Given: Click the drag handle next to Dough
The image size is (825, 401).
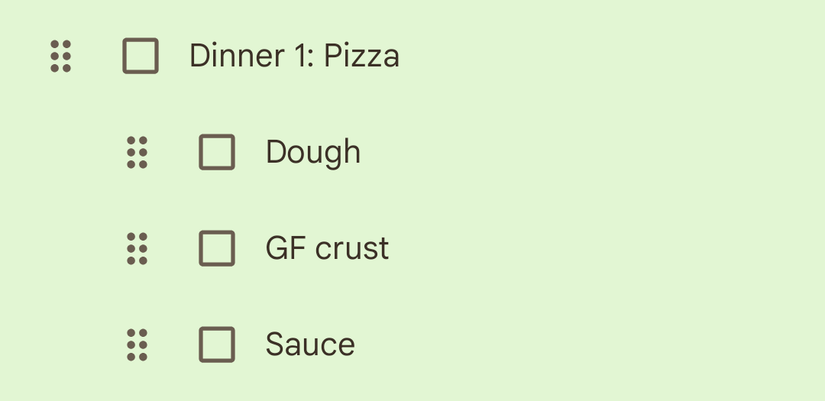Looking at the screenshot, I should click(137, 152).
